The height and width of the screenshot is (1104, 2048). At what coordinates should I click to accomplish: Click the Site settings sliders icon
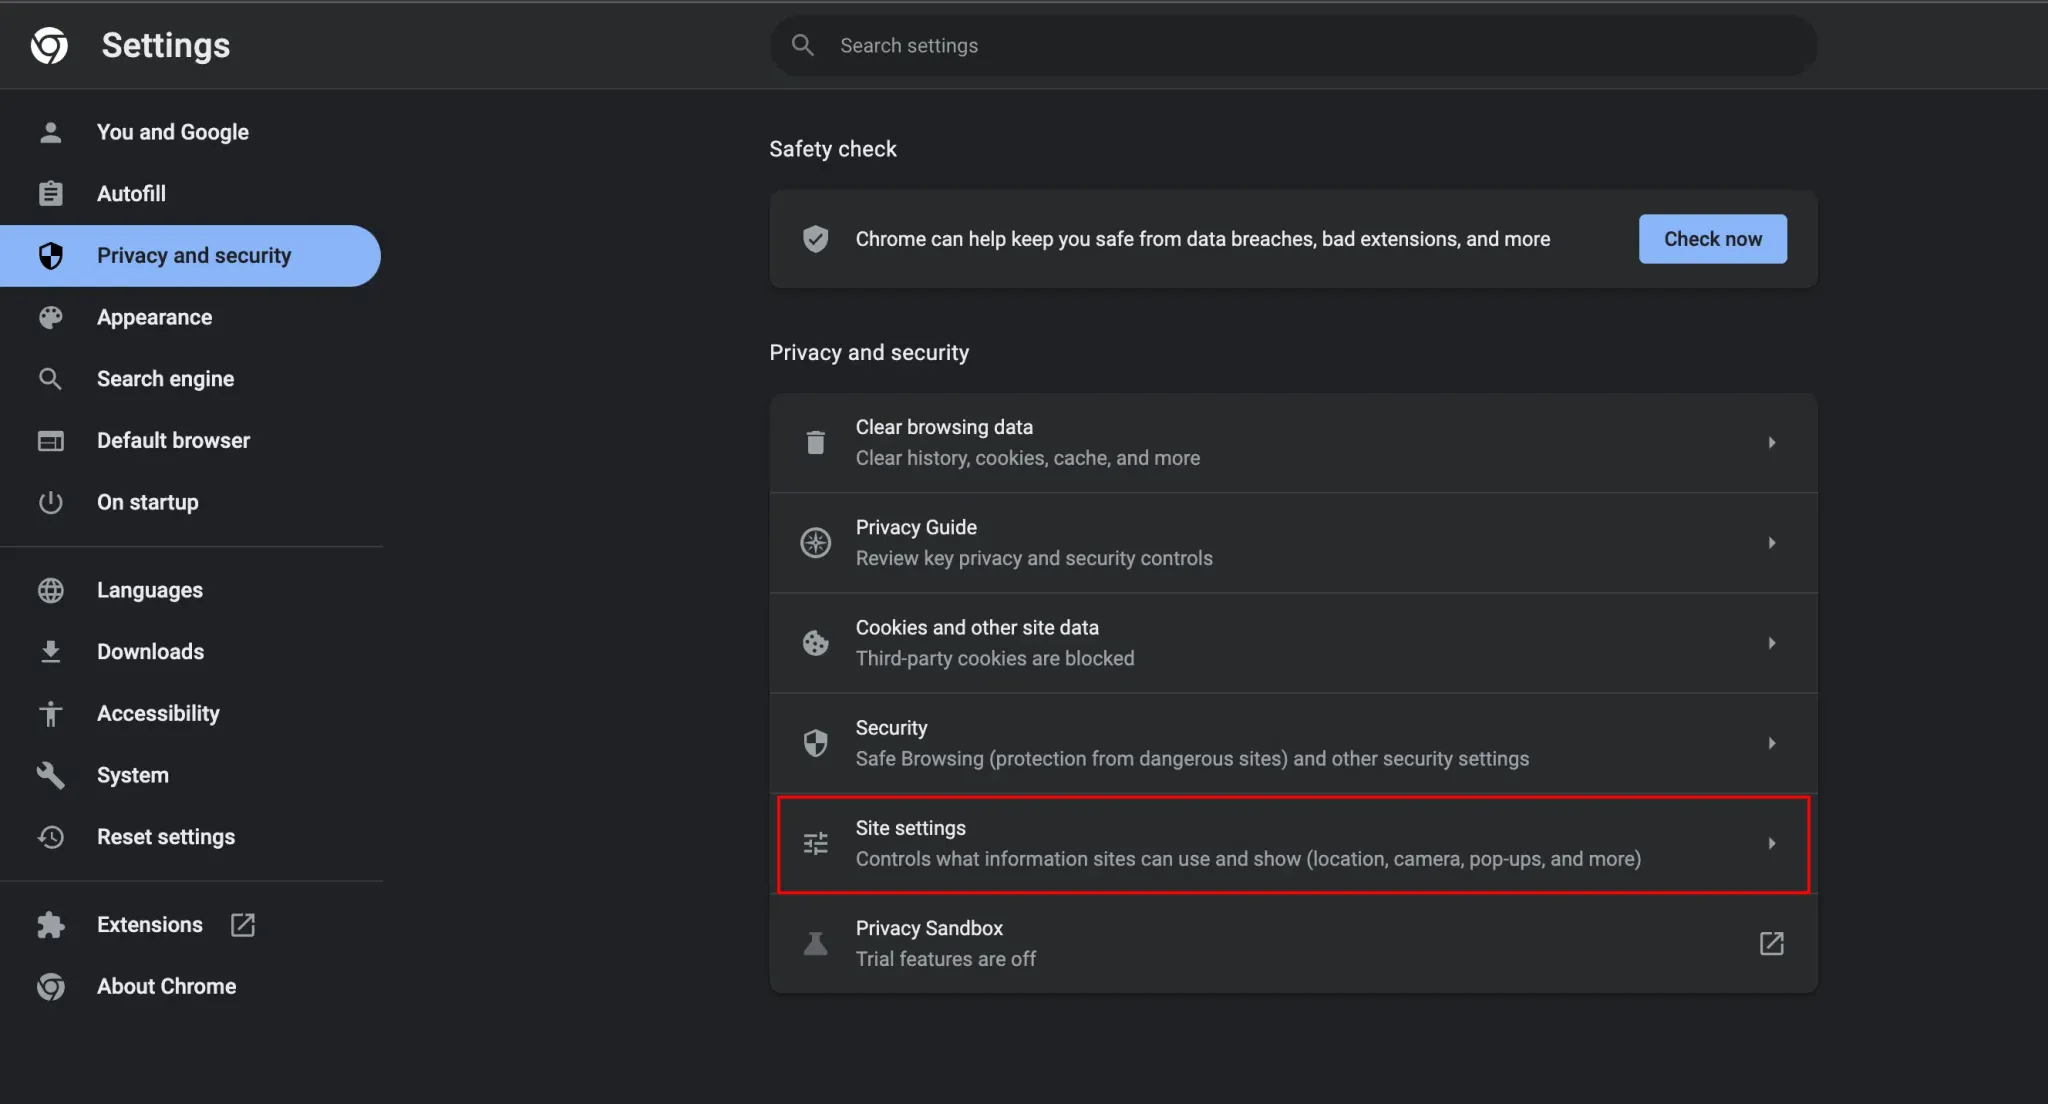815,844
